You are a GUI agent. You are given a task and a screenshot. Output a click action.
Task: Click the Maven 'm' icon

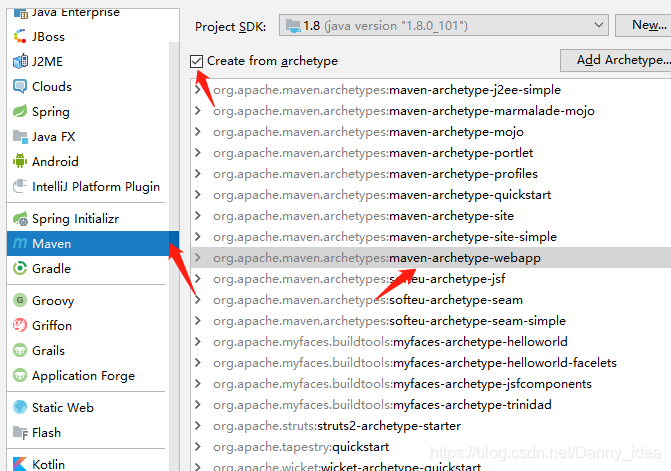20,243
